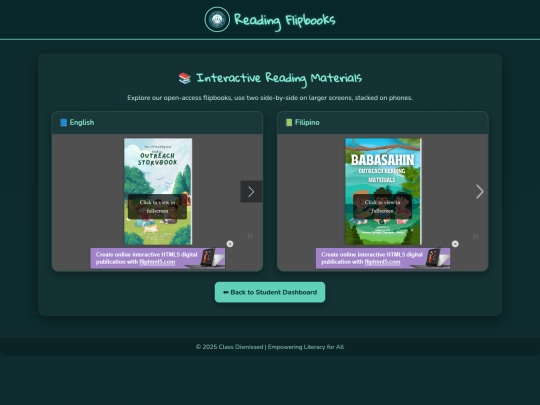Open fliphtml5.com link in English panel ad

coord(157,262)
